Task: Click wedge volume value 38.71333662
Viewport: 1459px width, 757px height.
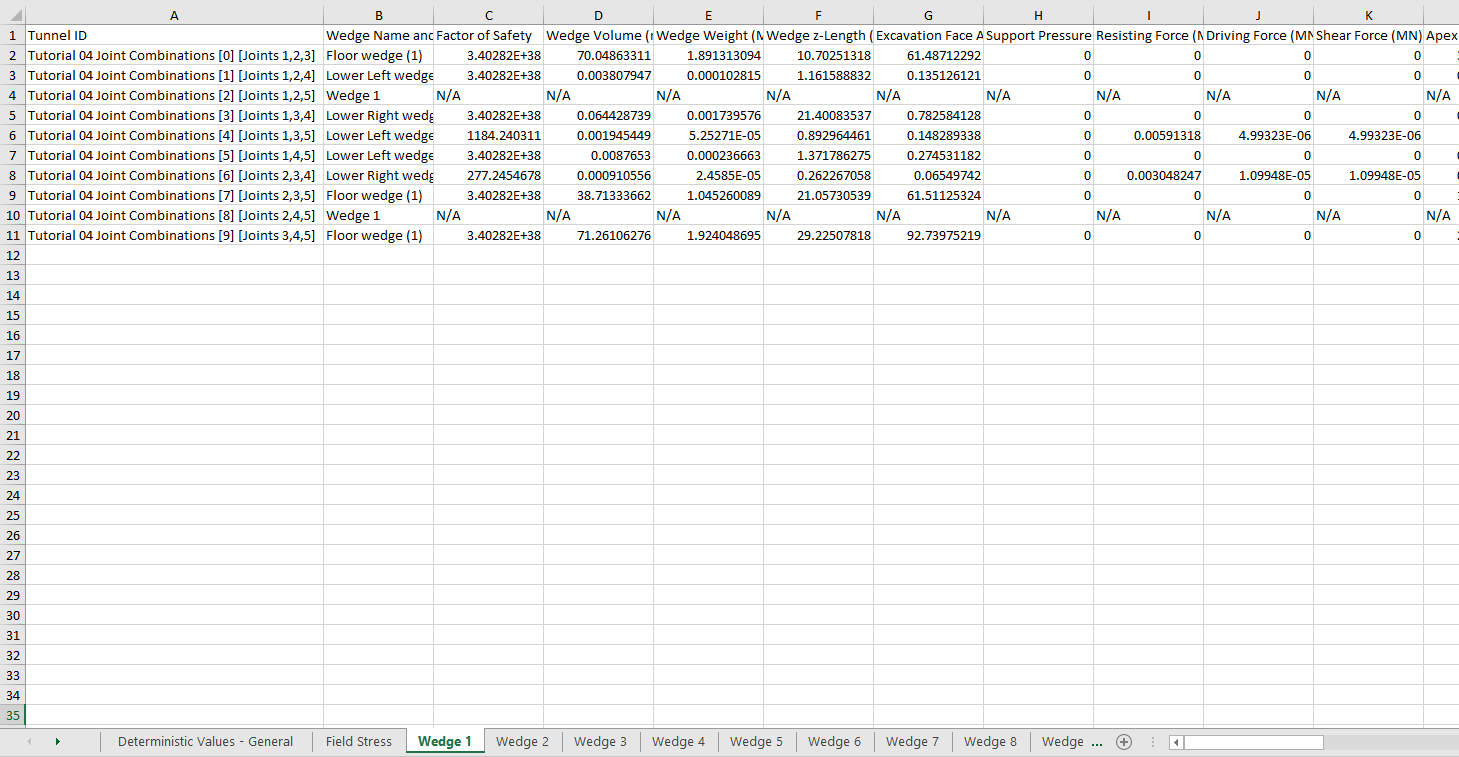Action: coord(598,195)
